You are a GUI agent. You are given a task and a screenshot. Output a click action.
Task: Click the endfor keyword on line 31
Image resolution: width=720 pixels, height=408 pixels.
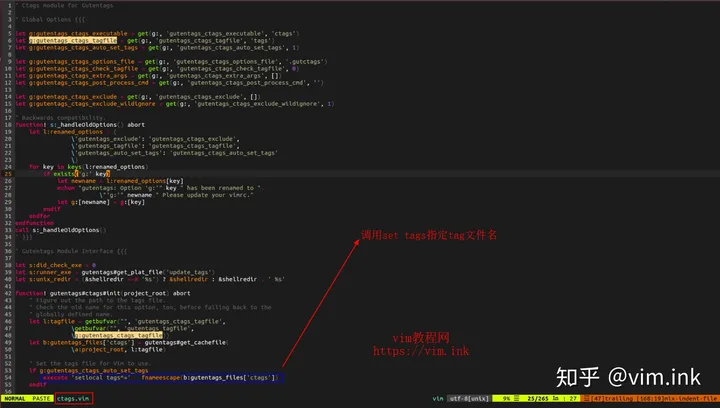click(39, 216)
